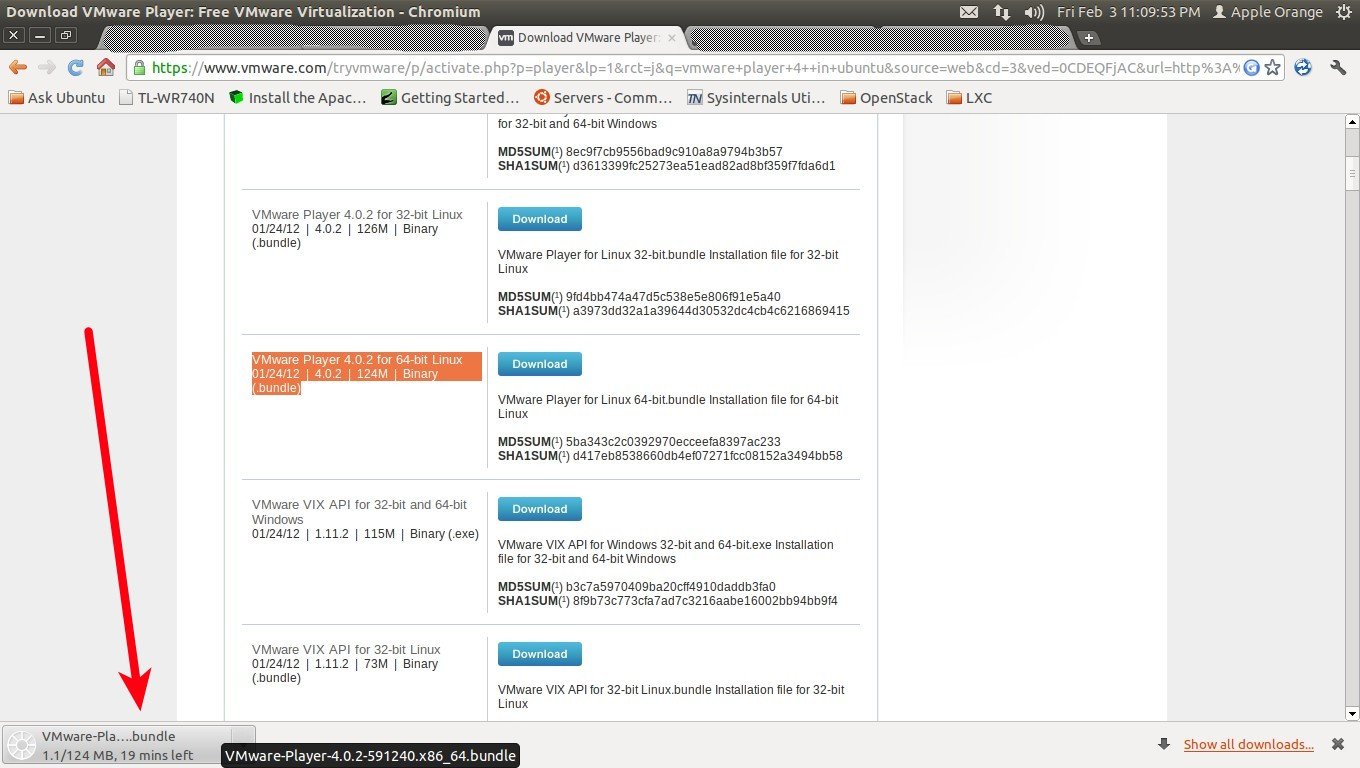Open the Sysinternals Uti... bookmark
1360x768 pixels.
pyautogui.click(x=756, y=97)
